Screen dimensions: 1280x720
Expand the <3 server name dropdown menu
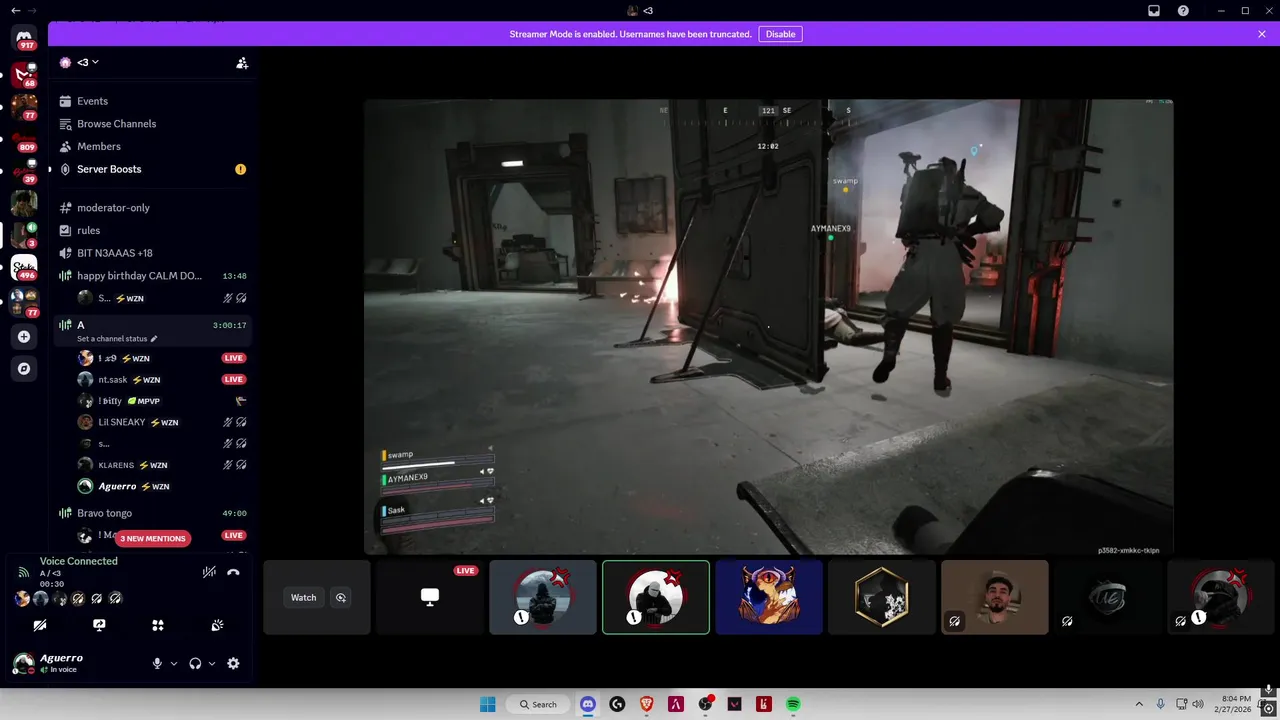88,62
